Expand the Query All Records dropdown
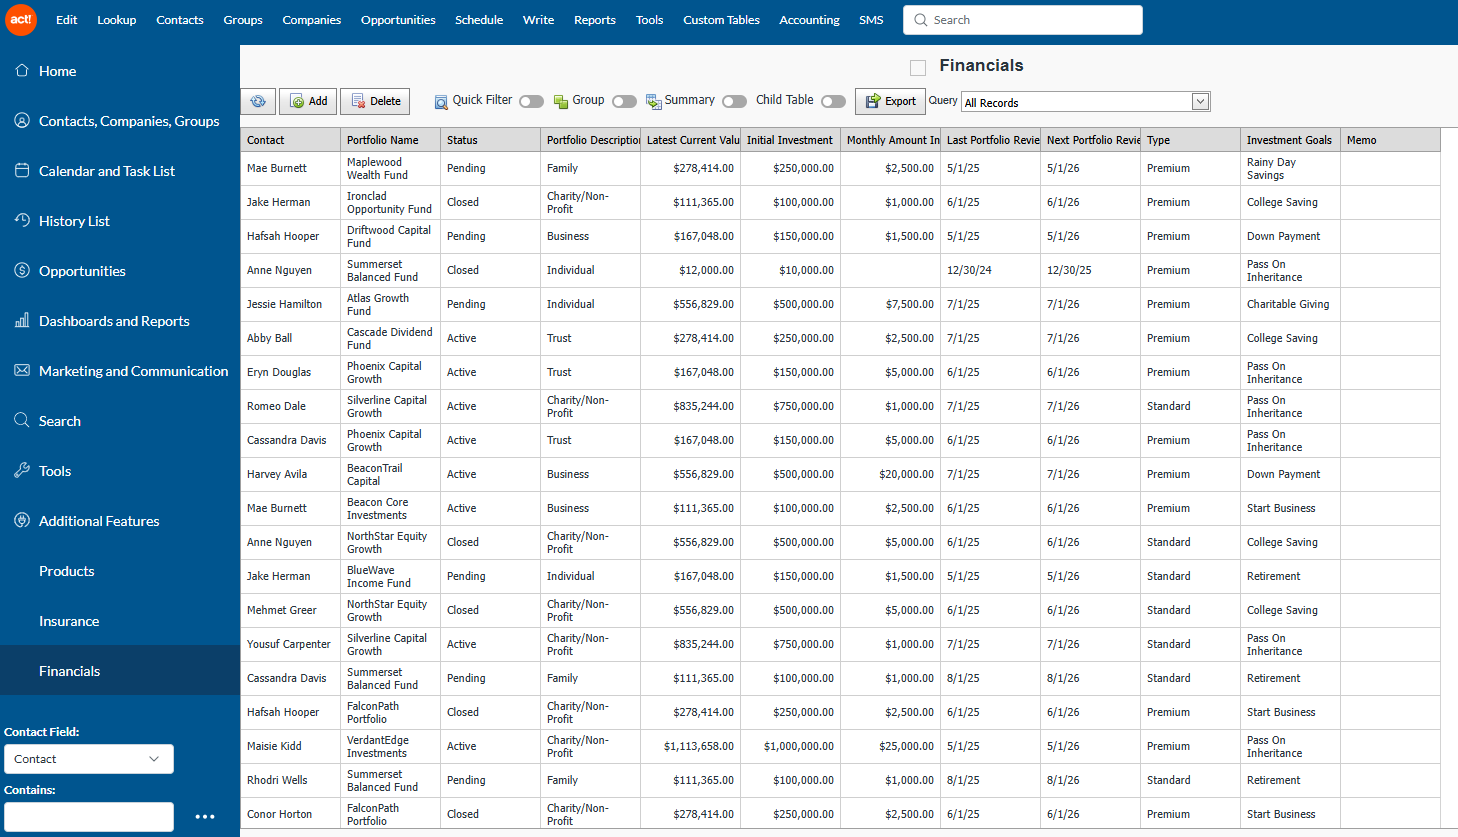The width and height of the screenshot is (1458, 837). [1200, 102]
